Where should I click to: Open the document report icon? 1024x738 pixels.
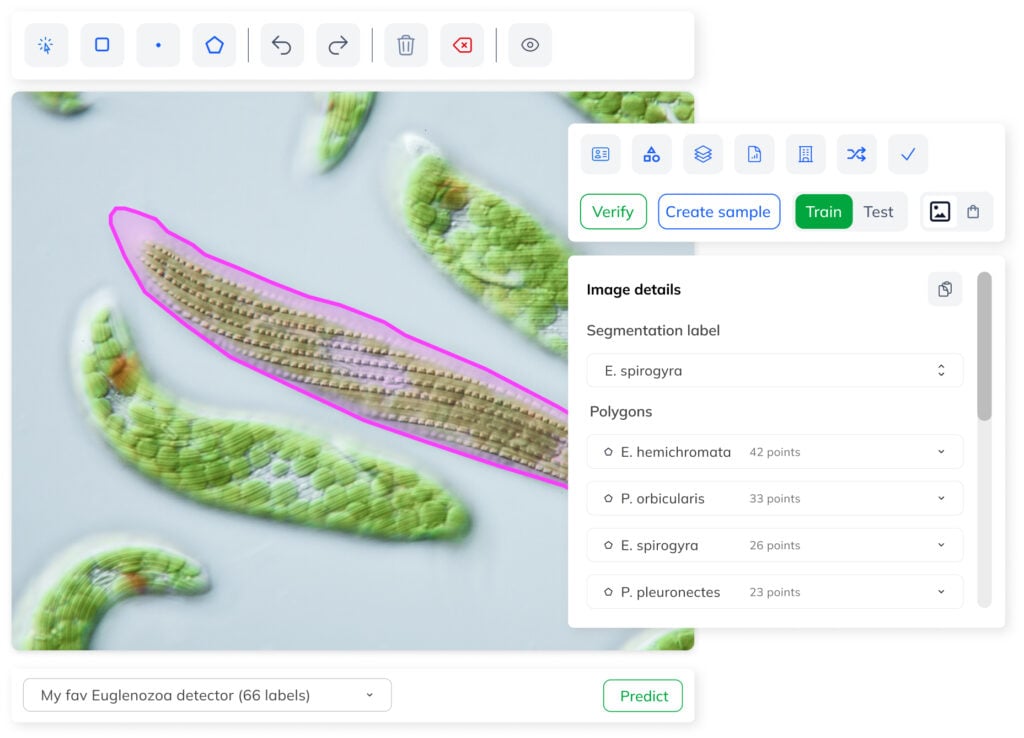point(754,154)
